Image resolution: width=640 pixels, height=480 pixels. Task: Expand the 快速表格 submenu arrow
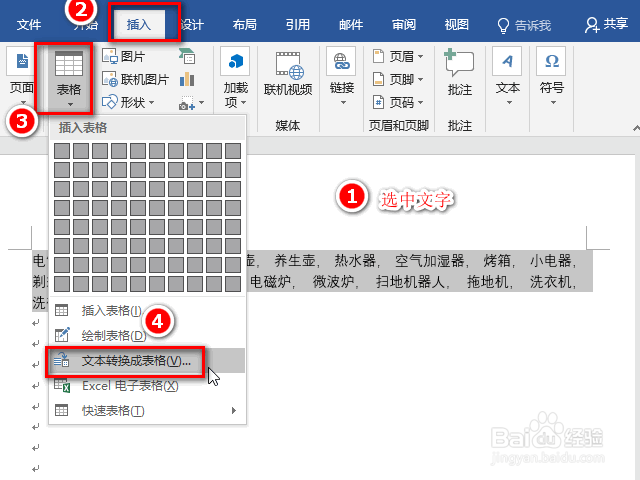coord(233,411)
